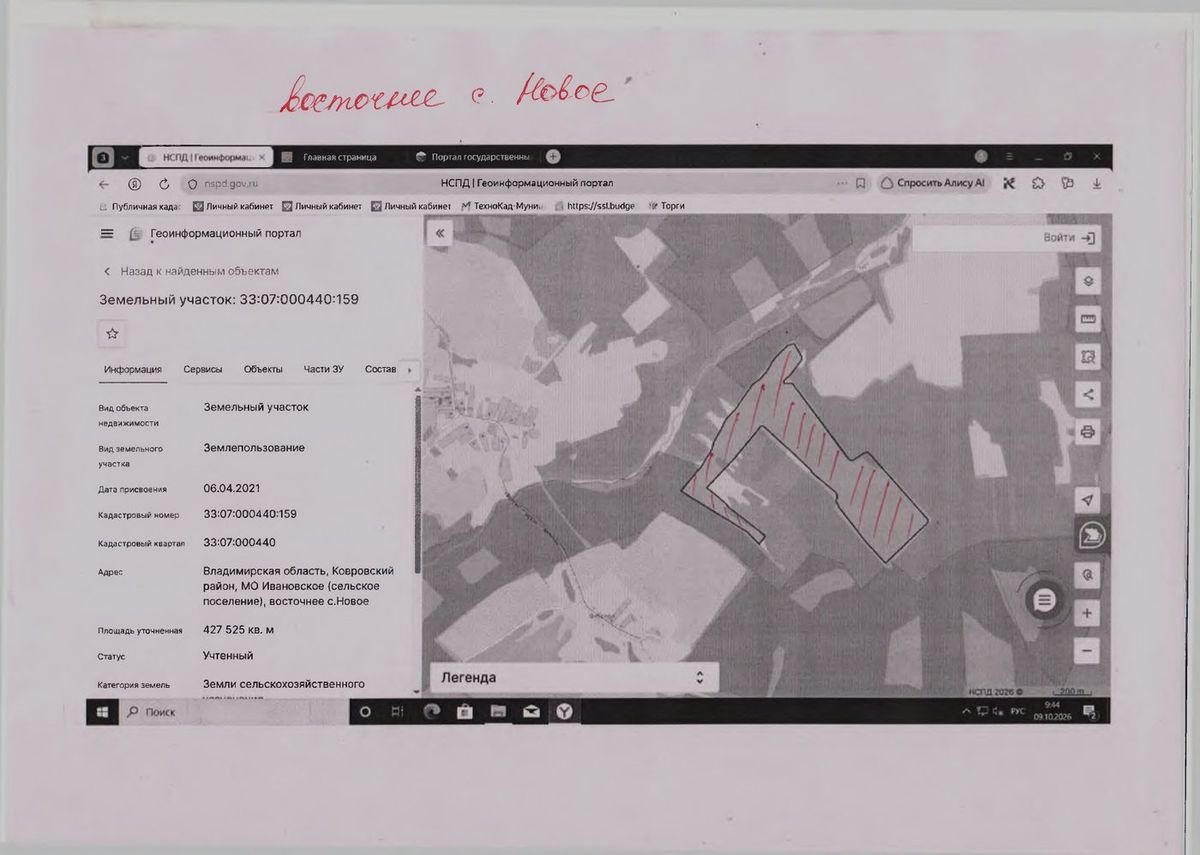The height and width of the screenshot is (855, 1200).
Task: Collapse the left information panel
Action: coord(439,233)
